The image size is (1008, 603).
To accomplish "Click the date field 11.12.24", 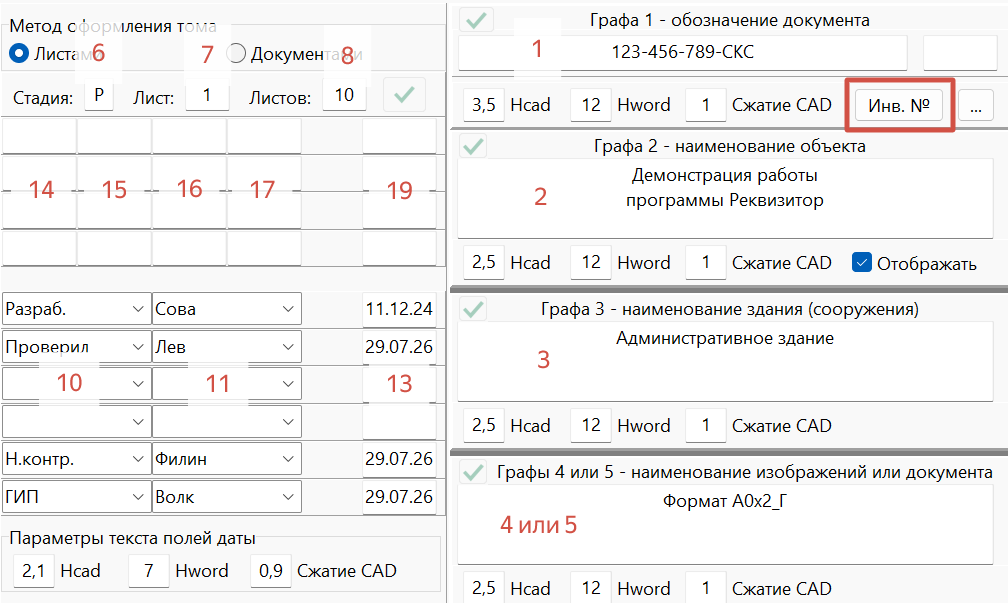I will coord(399,309).
